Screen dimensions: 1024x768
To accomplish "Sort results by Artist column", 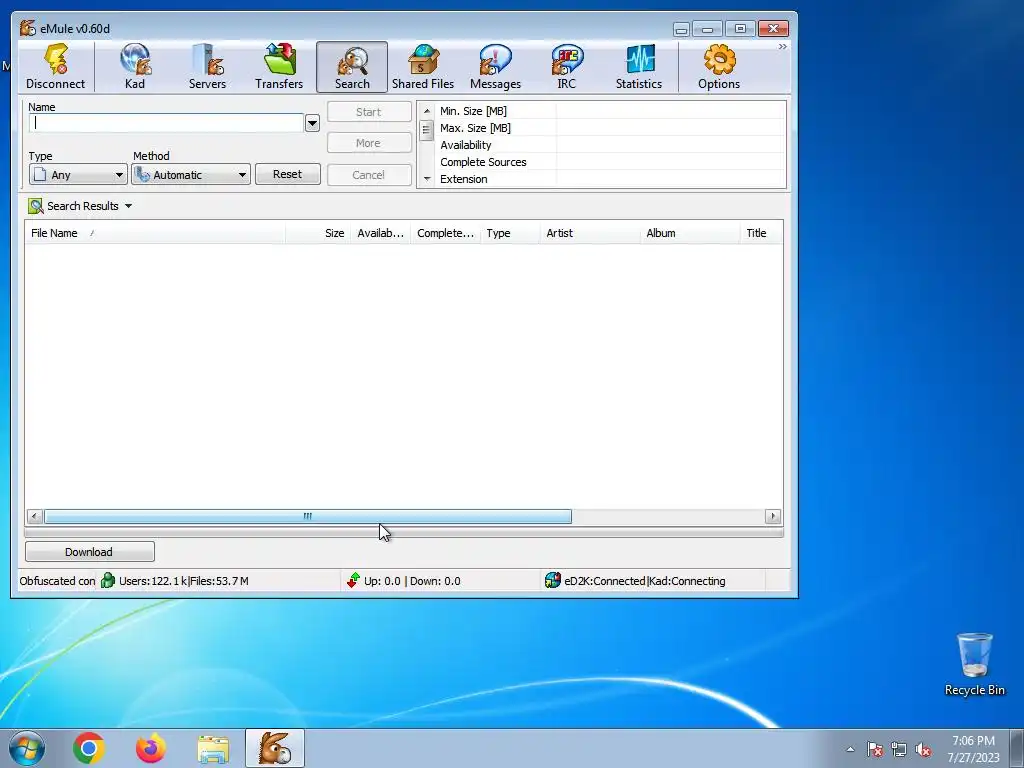I will coord(590,233).
